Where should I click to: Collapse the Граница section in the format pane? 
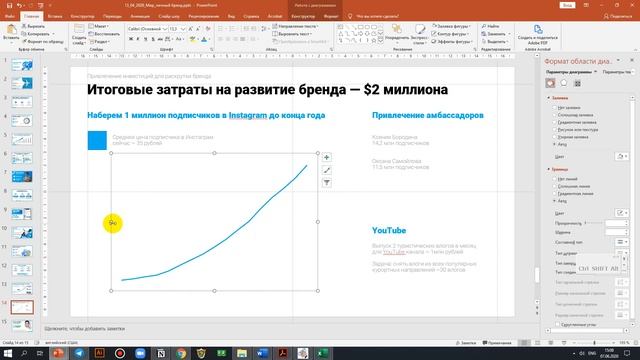tap(549, 169)
